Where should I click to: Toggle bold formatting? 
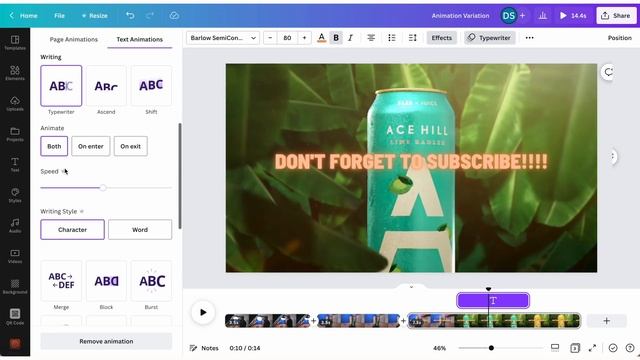[x=336, y=38]
